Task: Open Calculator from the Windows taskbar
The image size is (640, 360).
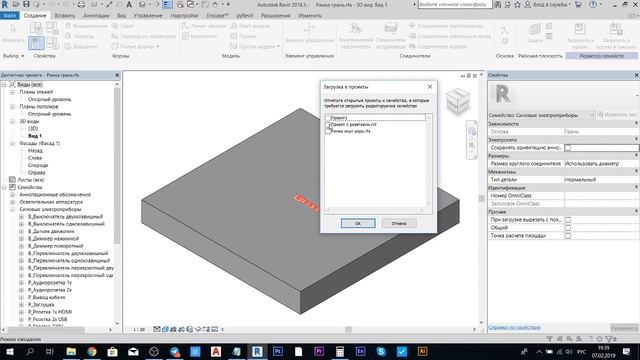Action: tap(340, 351)
